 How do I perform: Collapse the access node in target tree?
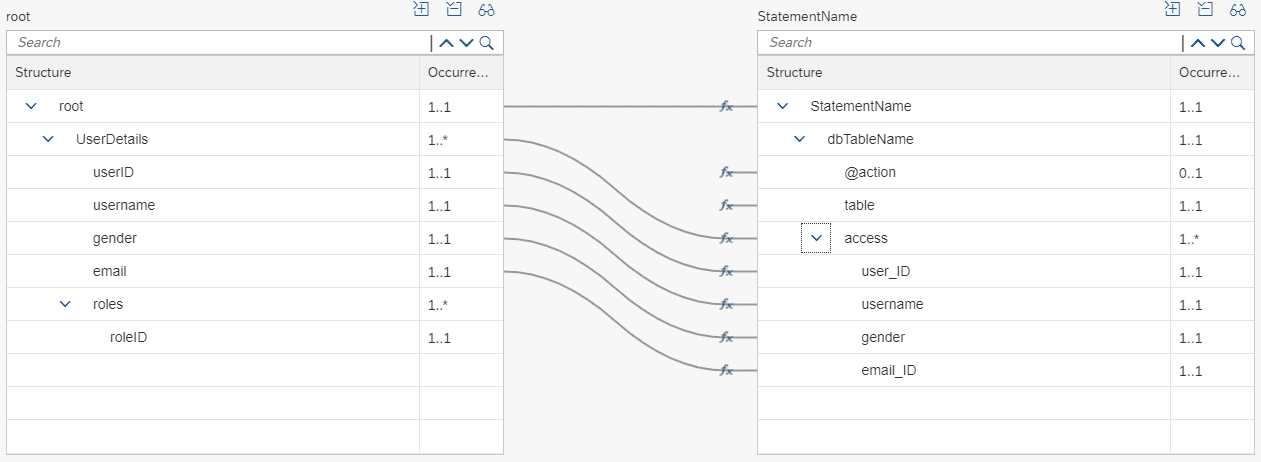pyautogui.click(x=816, y=238)
